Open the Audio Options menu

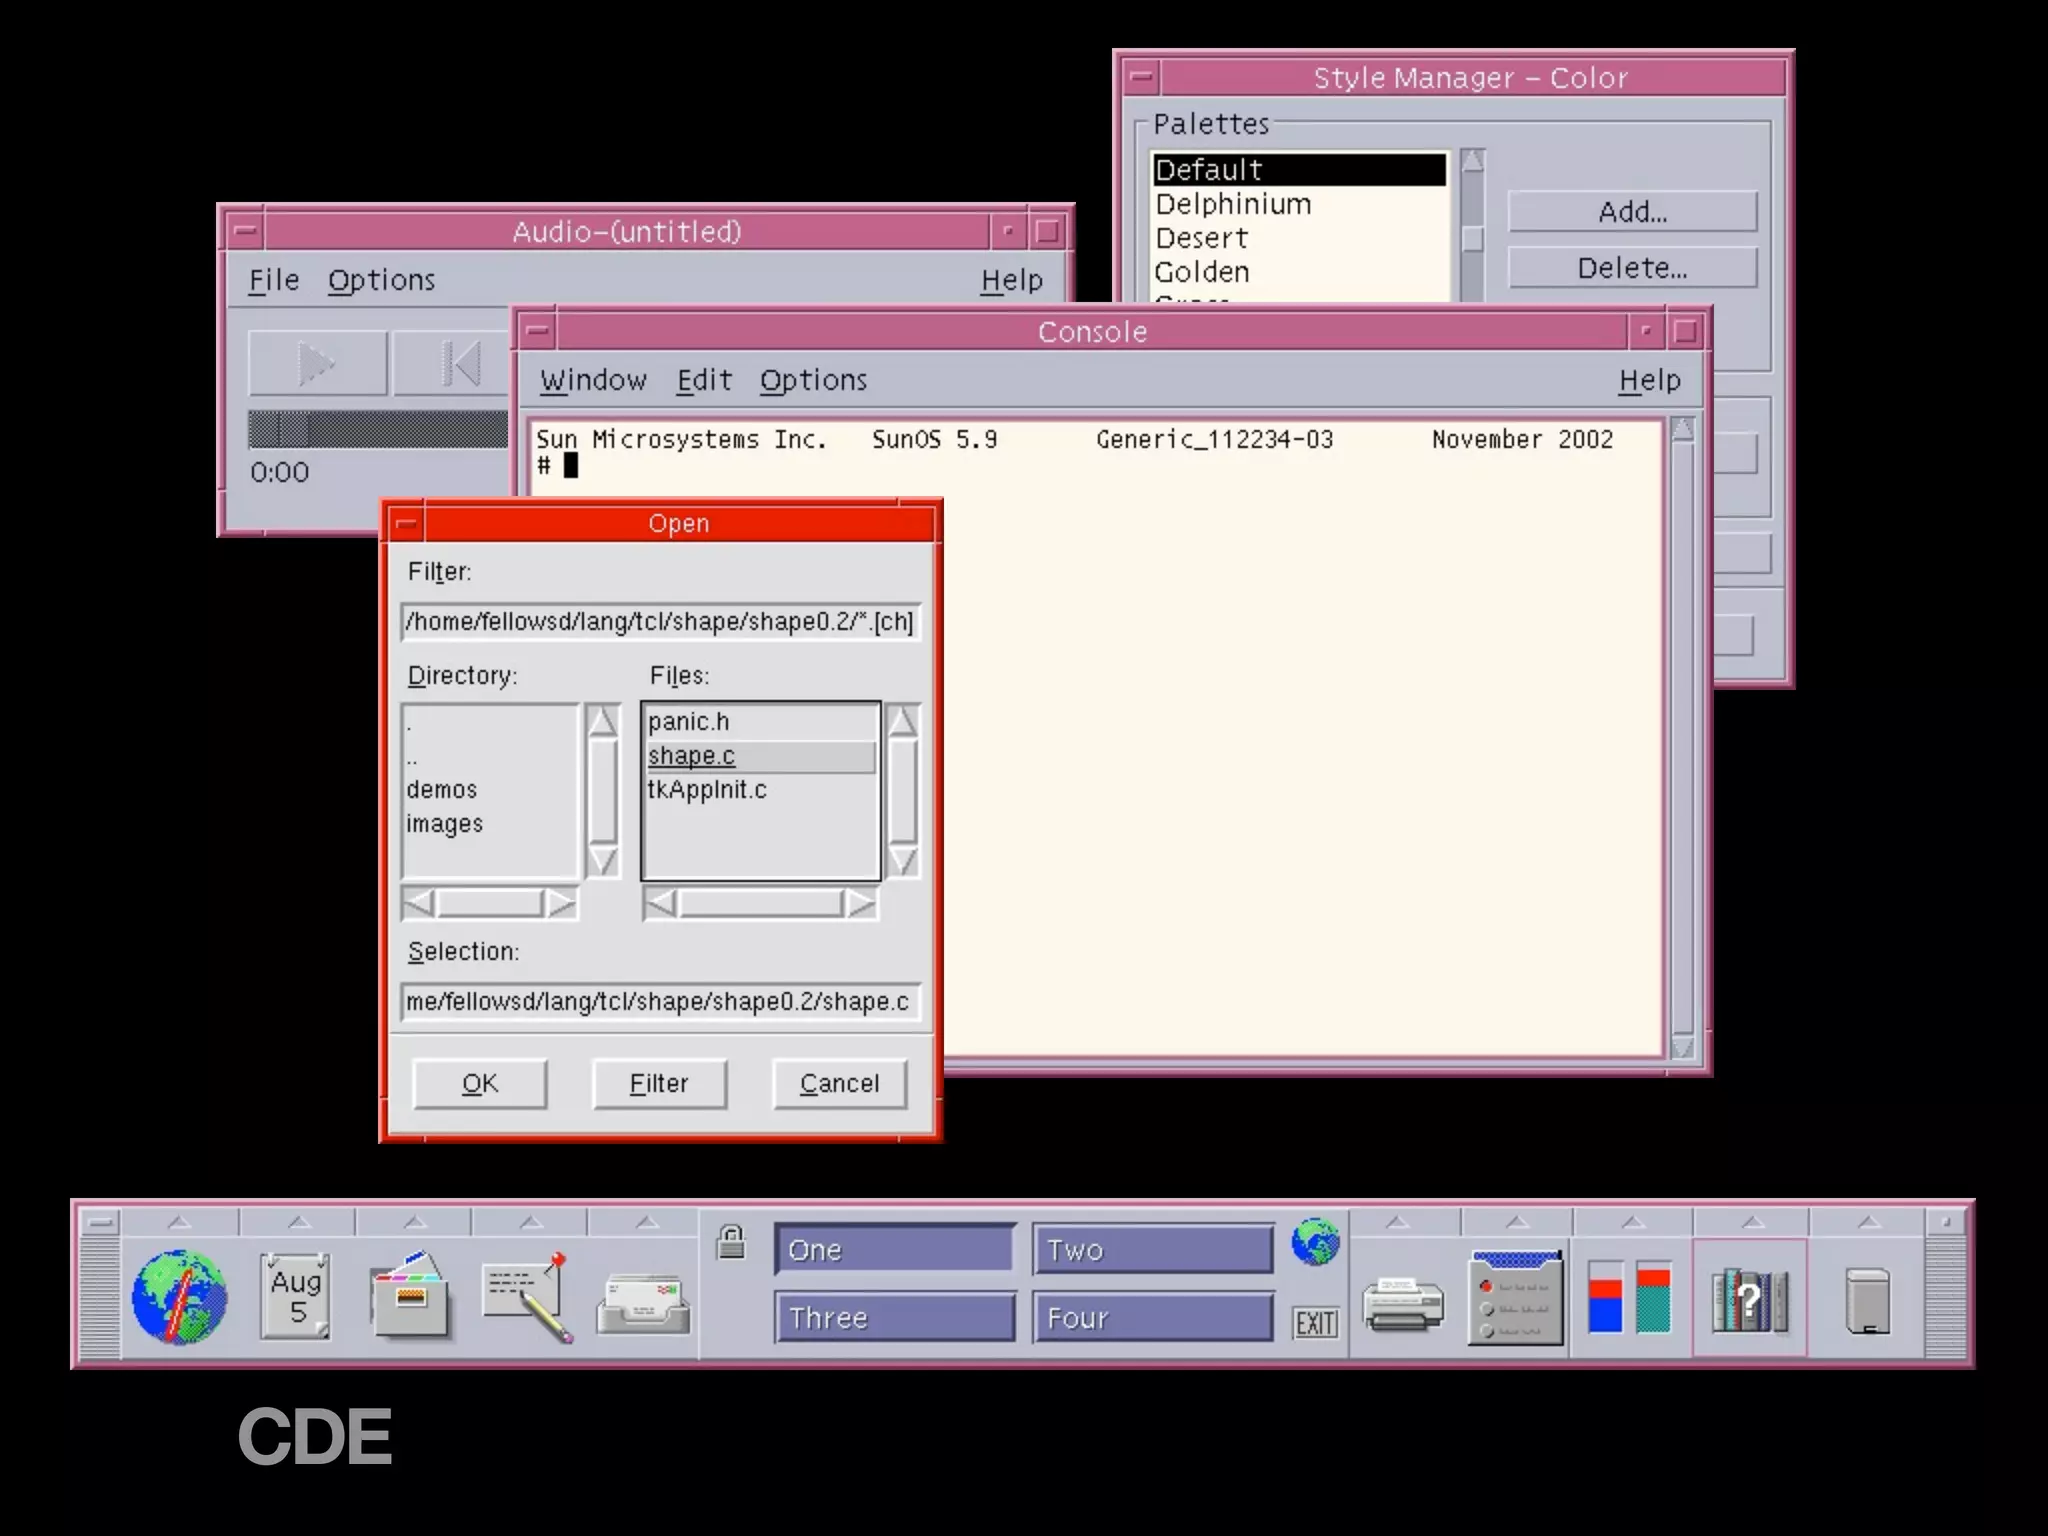(381, 280)
